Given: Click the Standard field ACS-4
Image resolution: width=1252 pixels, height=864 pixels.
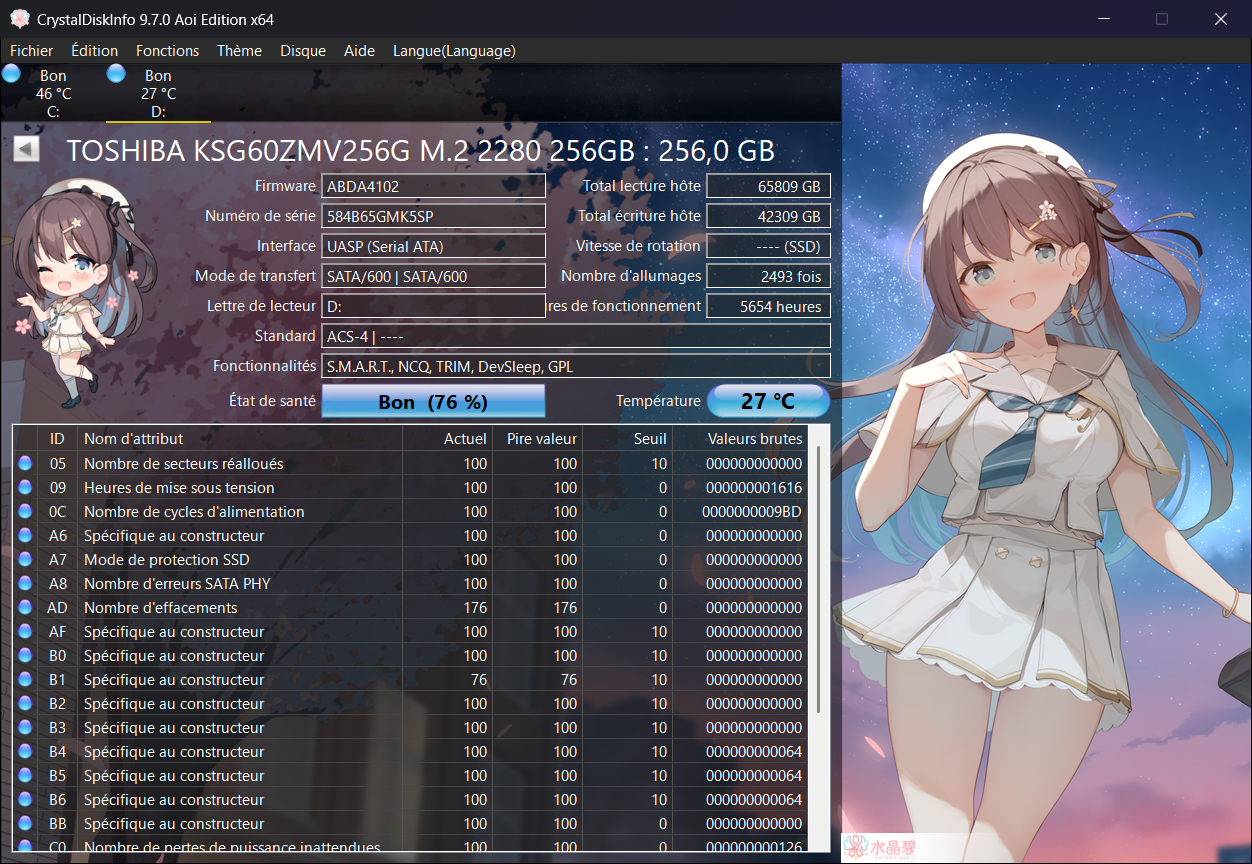Looking at the screenshot, I should (x=576, y=336).
